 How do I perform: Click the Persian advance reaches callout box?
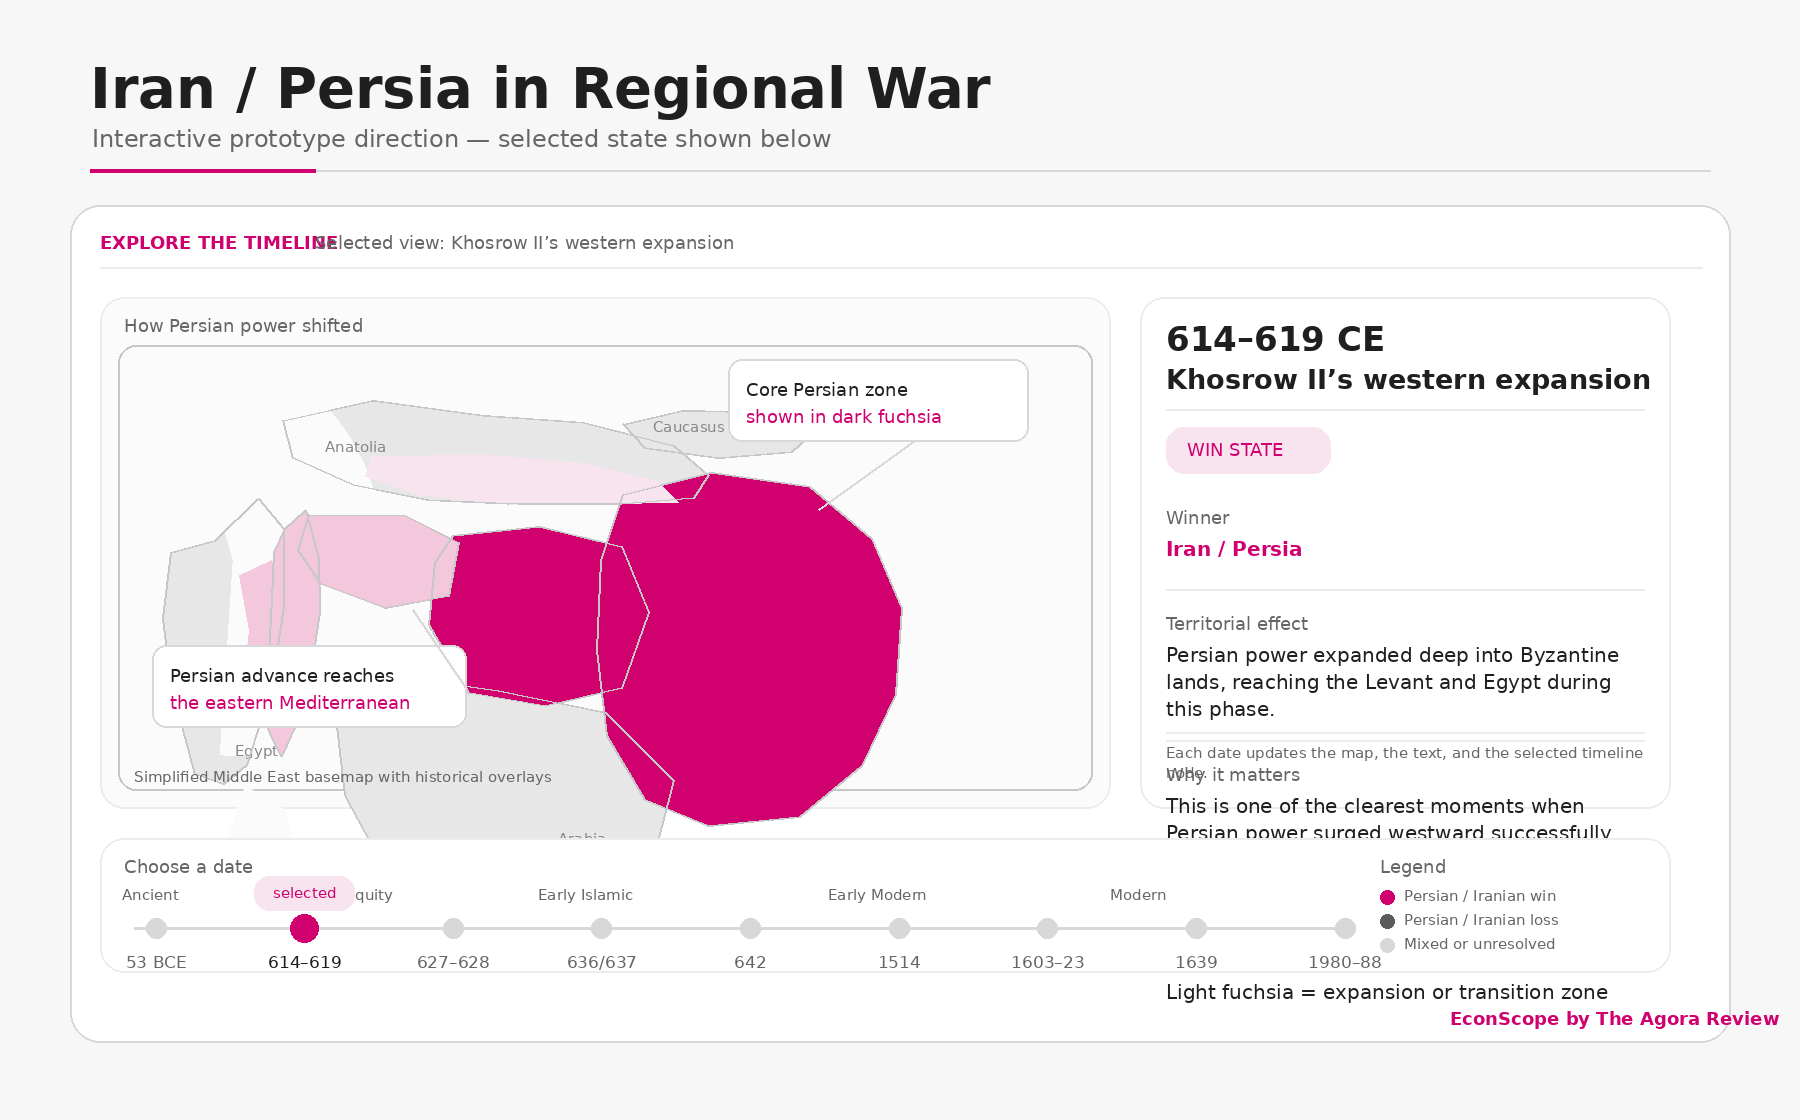pyautogui.click(x=309, y=687)
